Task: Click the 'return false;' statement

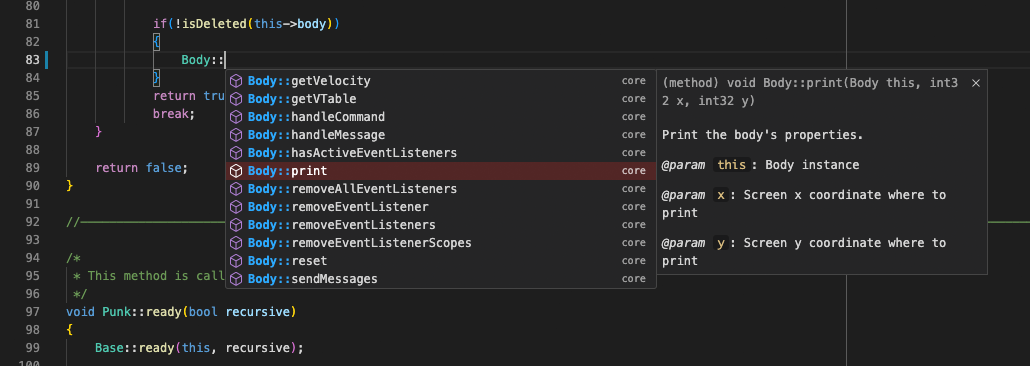Action: point(142,168)
